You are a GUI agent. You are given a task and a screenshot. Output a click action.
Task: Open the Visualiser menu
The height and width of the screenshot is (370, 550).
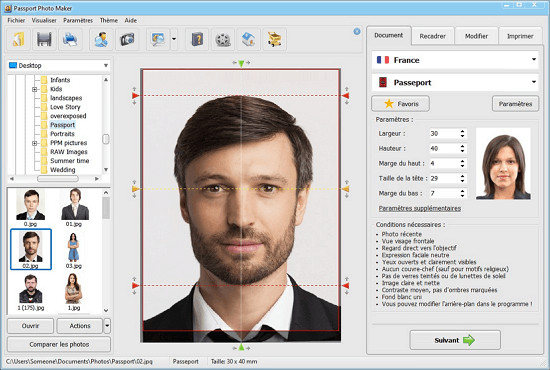click(x=44, y=20)
